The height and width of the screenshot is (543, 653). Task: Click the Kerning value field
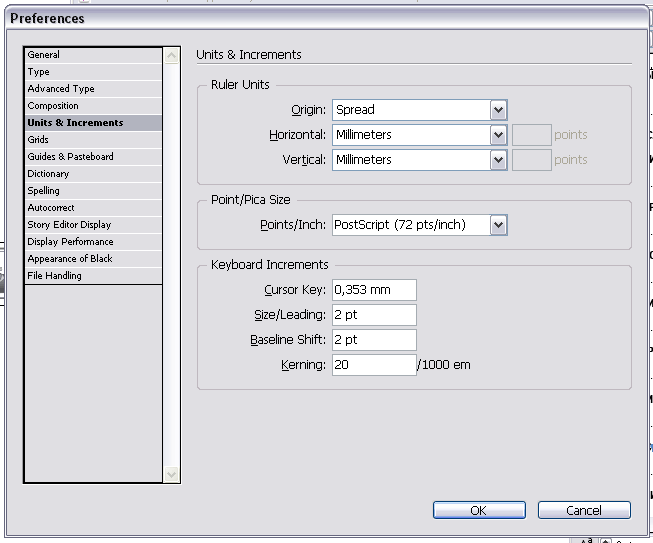374,365
